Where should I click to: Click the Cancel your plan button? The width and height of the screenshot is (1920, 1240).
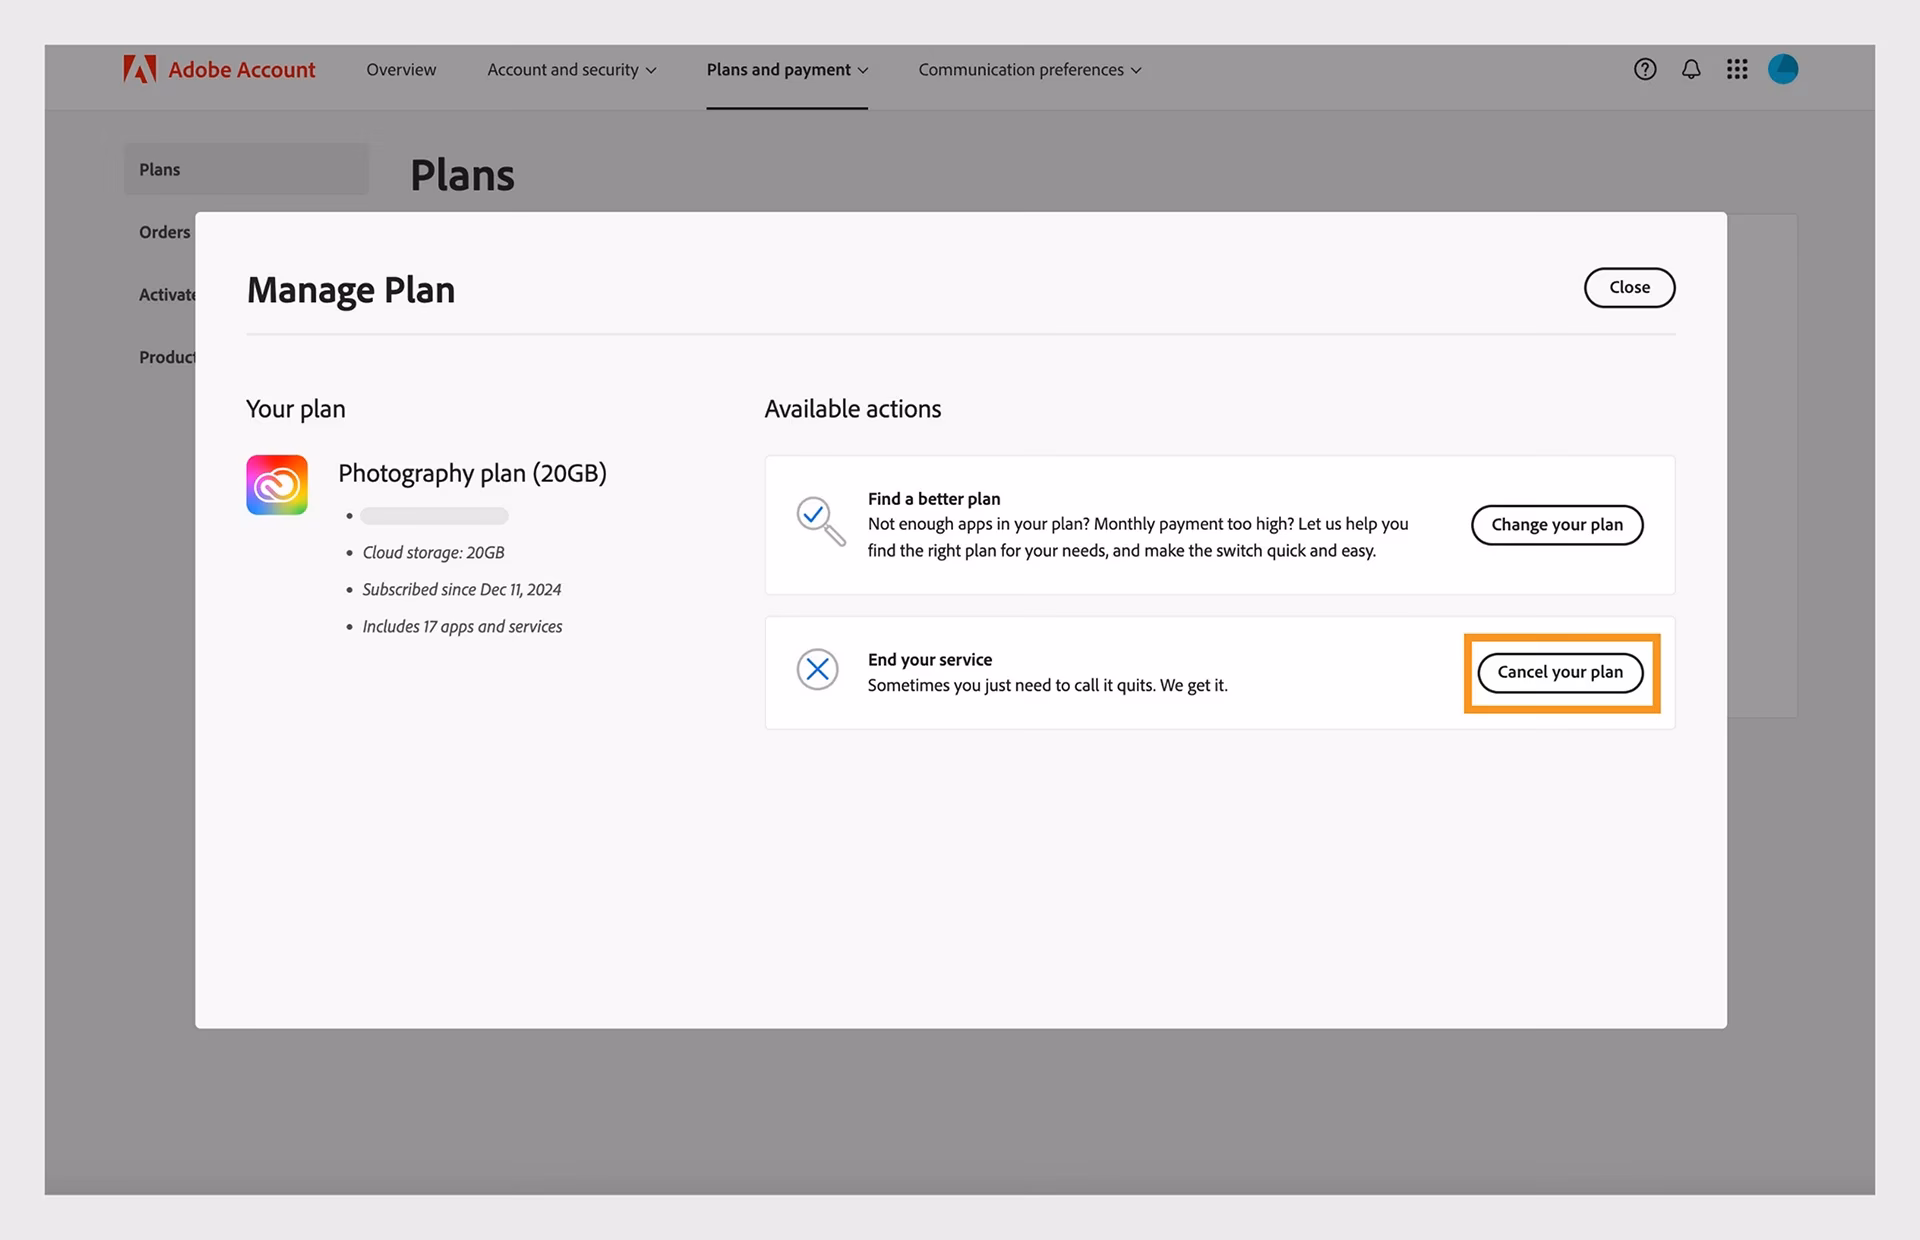[1561, 672]
